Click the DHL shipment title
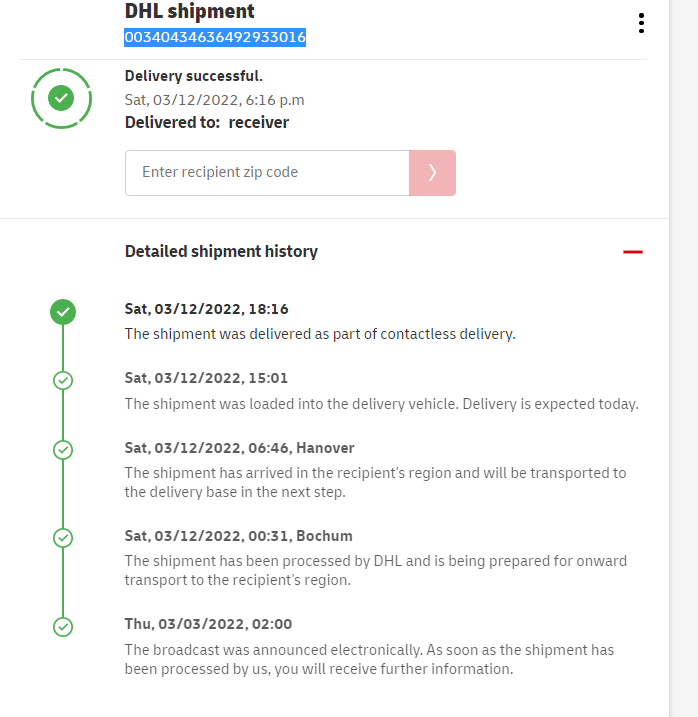Viewport: 698px width, 717px height. (x=190, y=12)
